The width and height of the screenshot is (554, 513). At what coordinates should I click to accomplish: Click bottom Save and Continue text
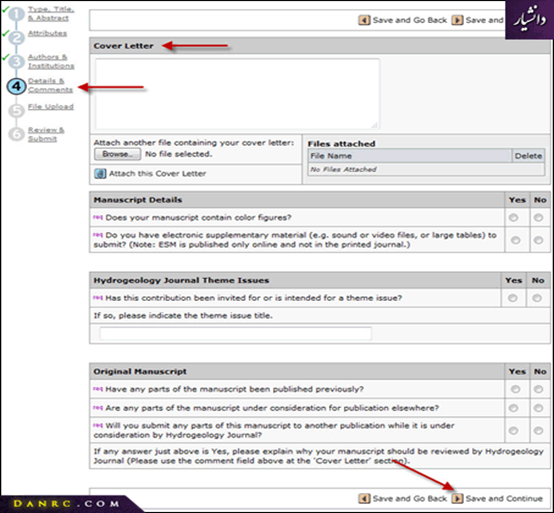pos(504,499)
